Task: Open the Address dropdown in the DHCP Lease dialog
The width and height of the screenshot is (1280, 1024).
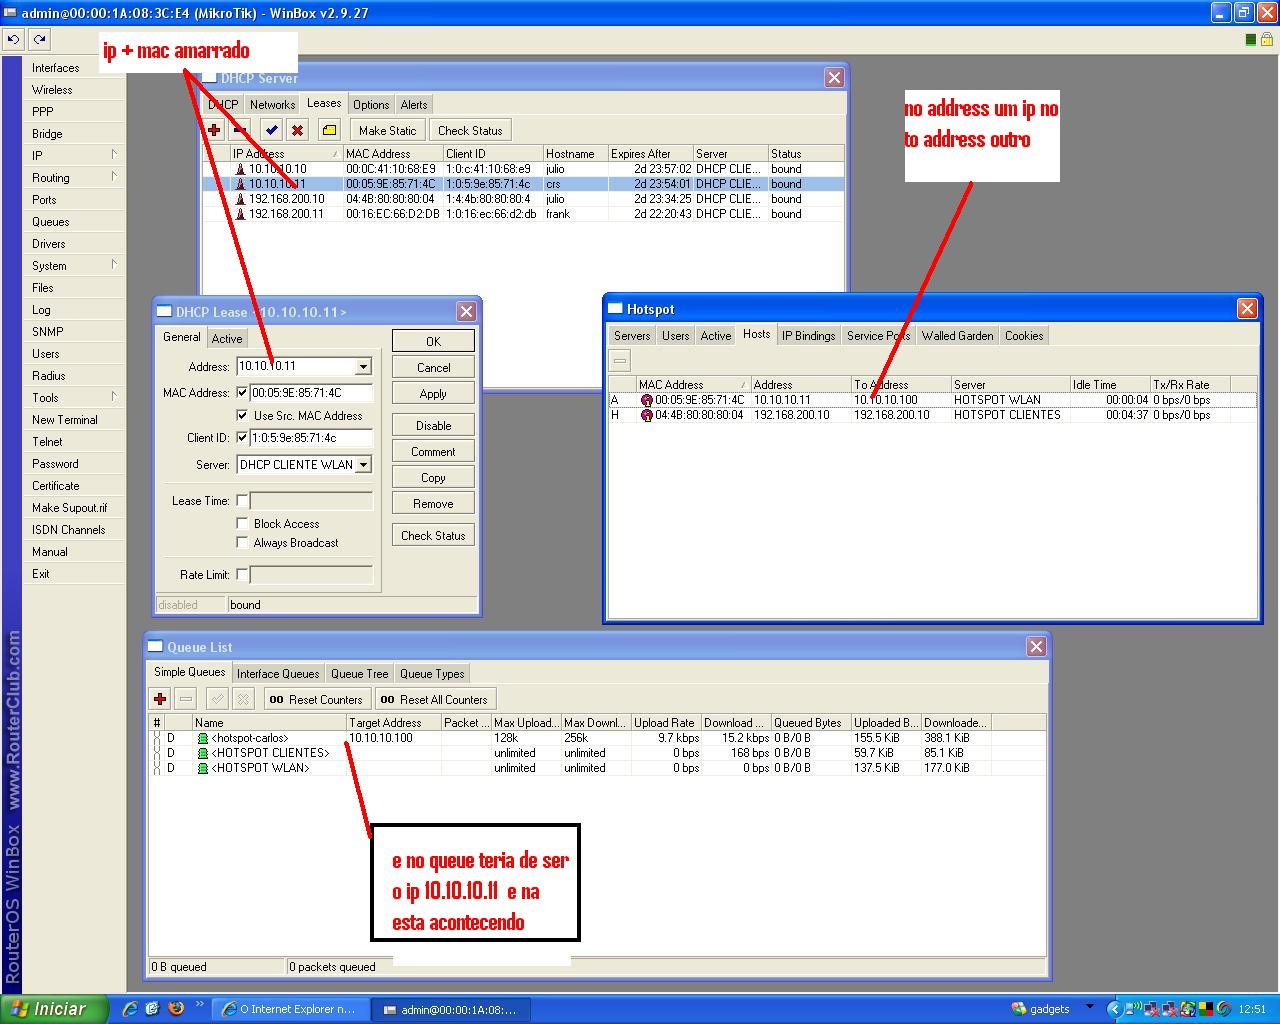Action: point(364,367)
